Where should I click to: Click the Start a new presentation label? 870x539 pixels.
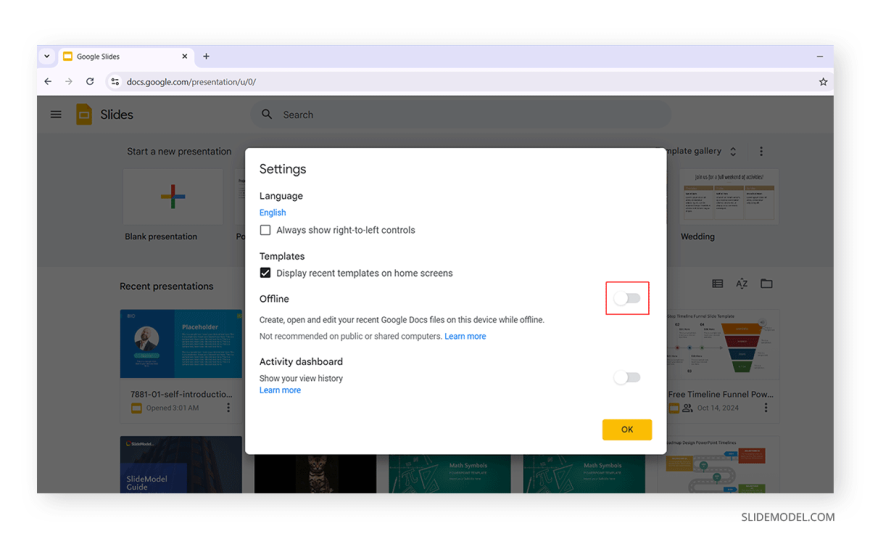click(x=179, y=152)
